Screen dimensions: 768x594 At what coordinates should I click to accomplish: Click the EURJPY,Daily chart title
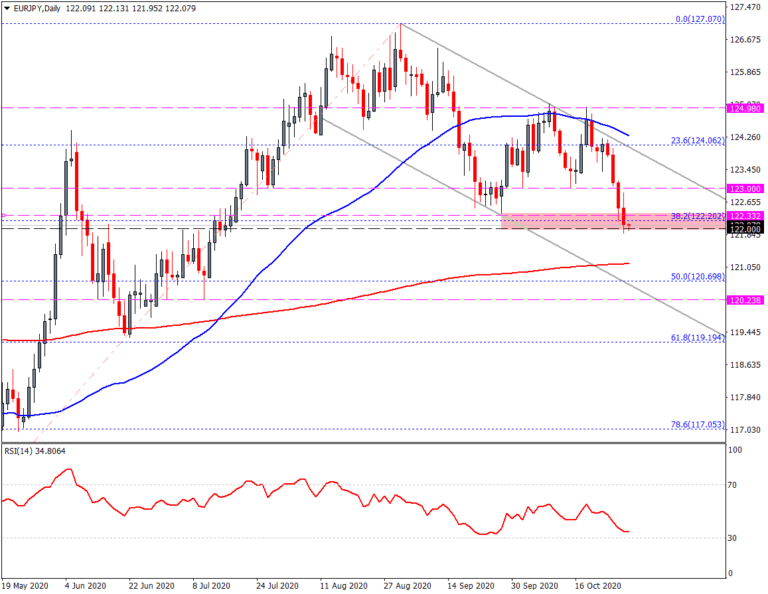click(37, 8)
